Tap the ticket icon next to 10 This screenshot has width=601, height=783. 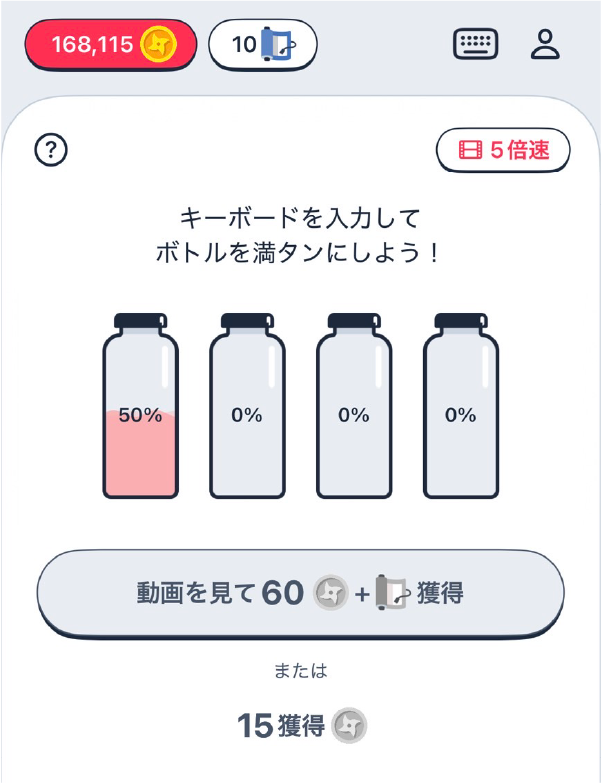pyautogui.click(x=275, y=44)
